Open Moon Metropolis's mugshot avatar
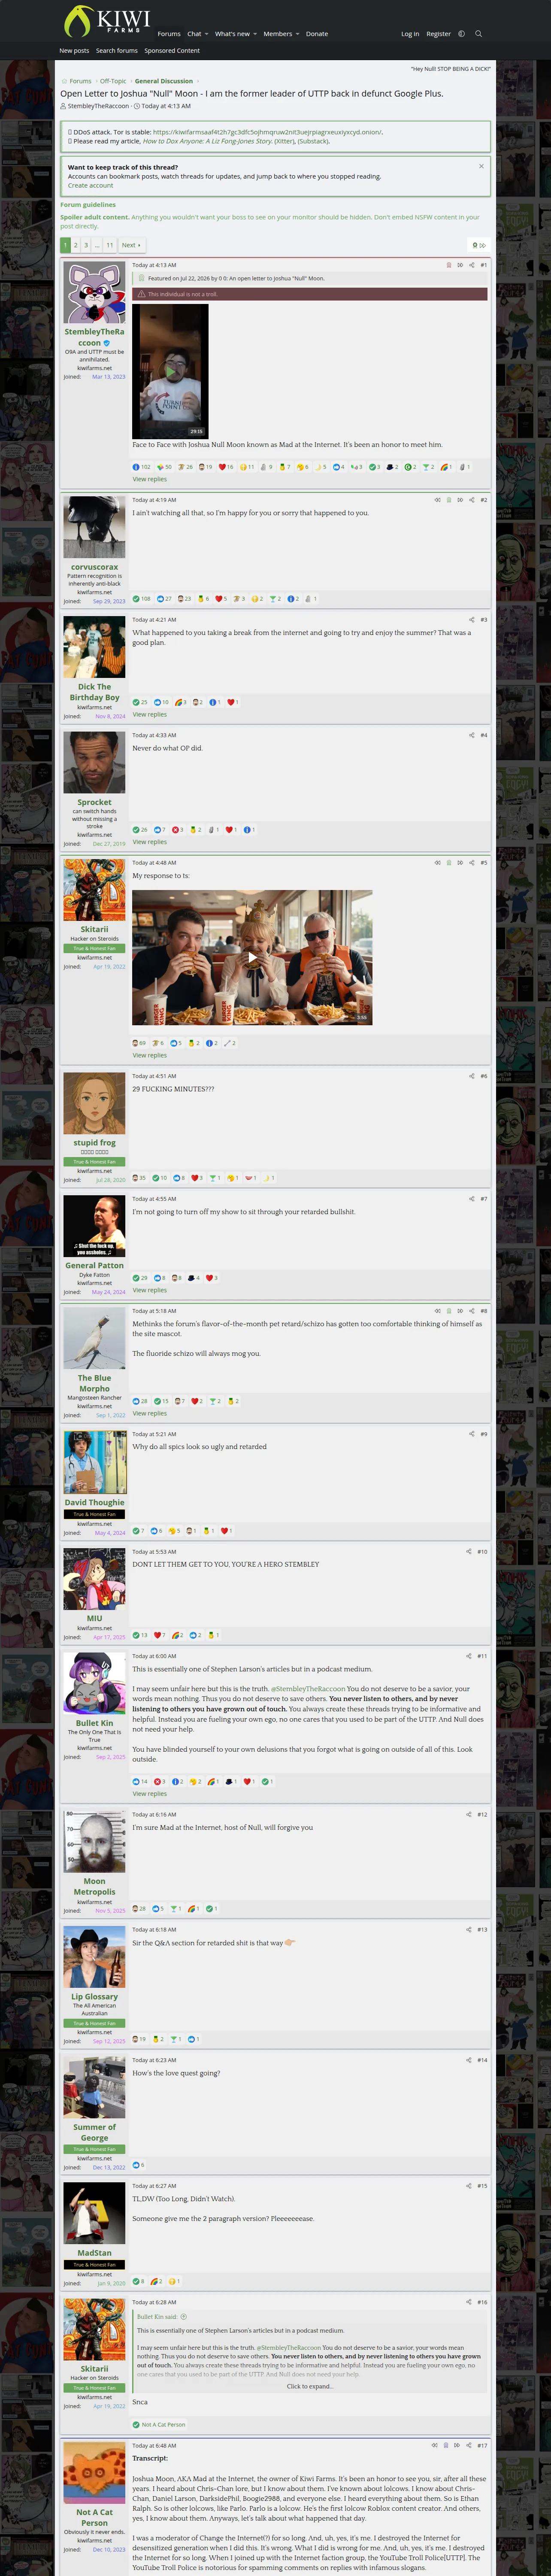Image resolution: width=551 pixels, height=2576 pixels. (94, 1842)
